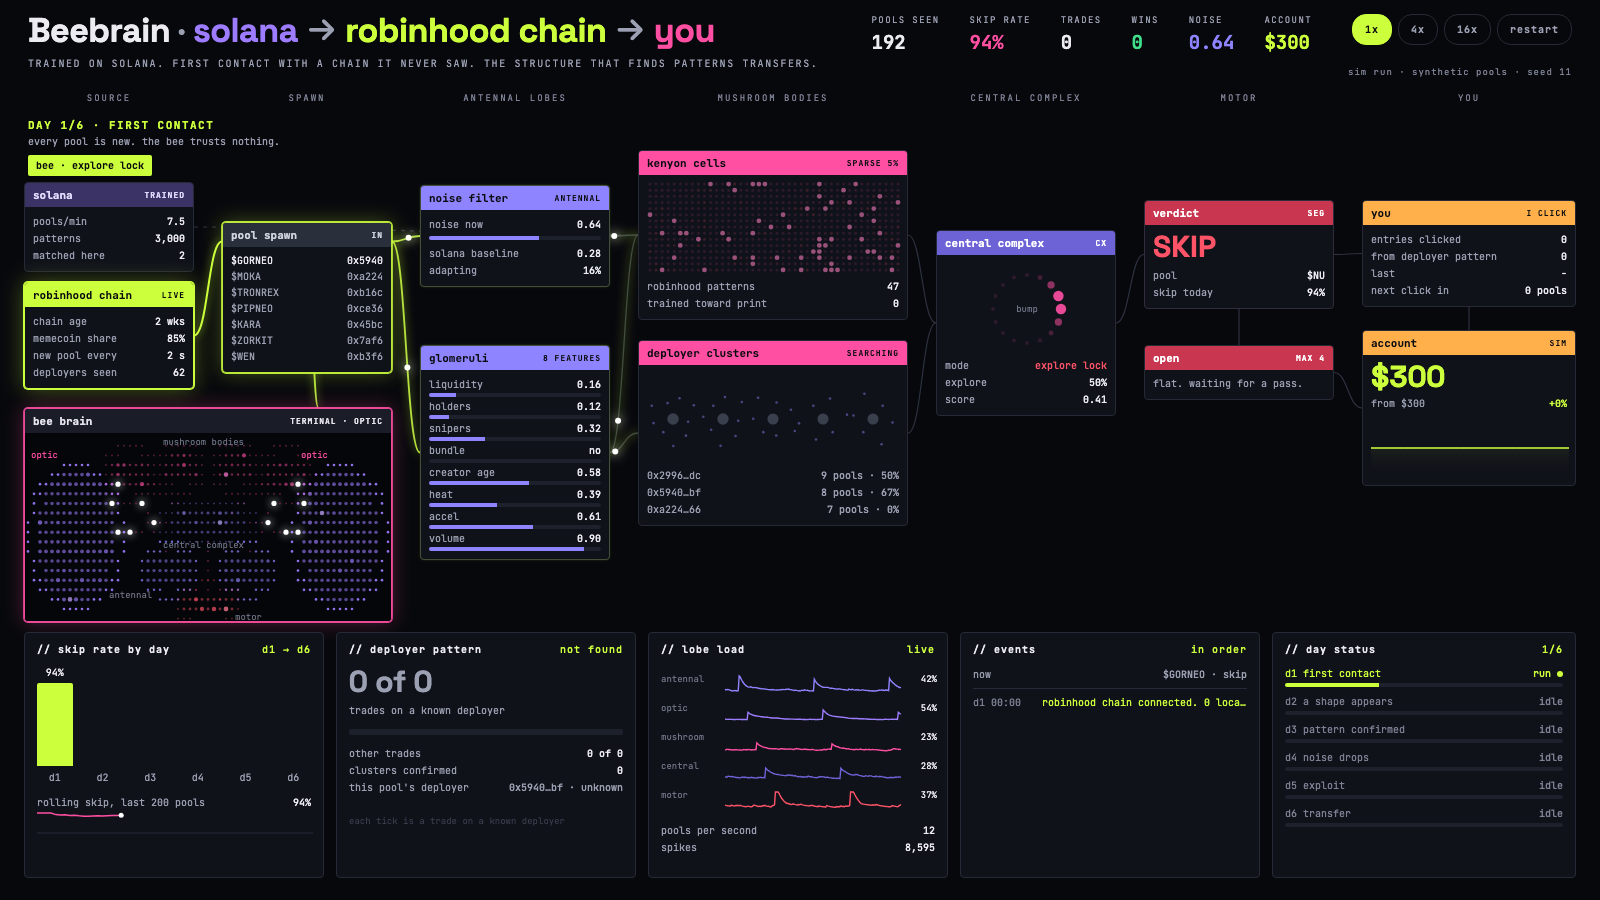Select the $KARA pool row
Screen dimensions: 1600x900
coord(307,324)
